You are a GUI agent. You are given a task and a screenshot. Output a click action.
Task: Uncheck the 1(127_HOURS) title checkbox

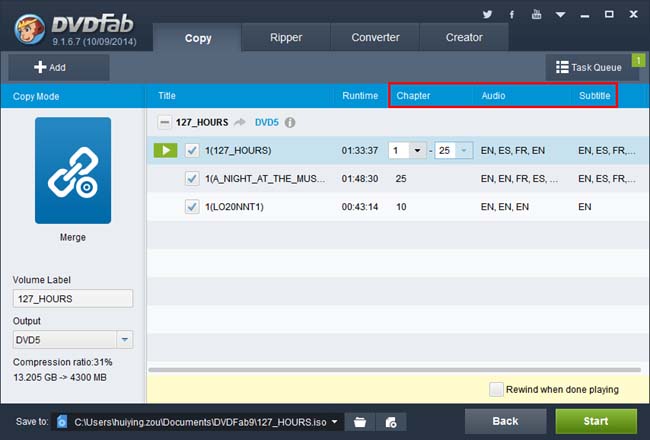coord(192,150)
